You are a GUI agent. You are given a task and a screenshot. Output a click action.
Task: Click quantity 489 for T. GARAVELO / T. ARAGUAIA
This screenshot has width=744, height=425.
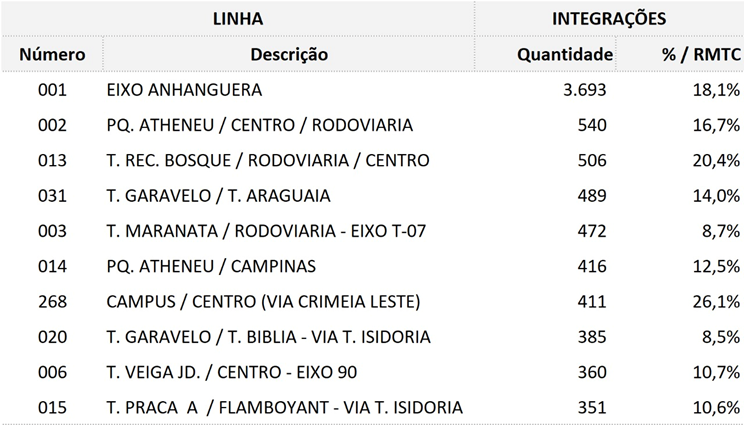[592, 195]
